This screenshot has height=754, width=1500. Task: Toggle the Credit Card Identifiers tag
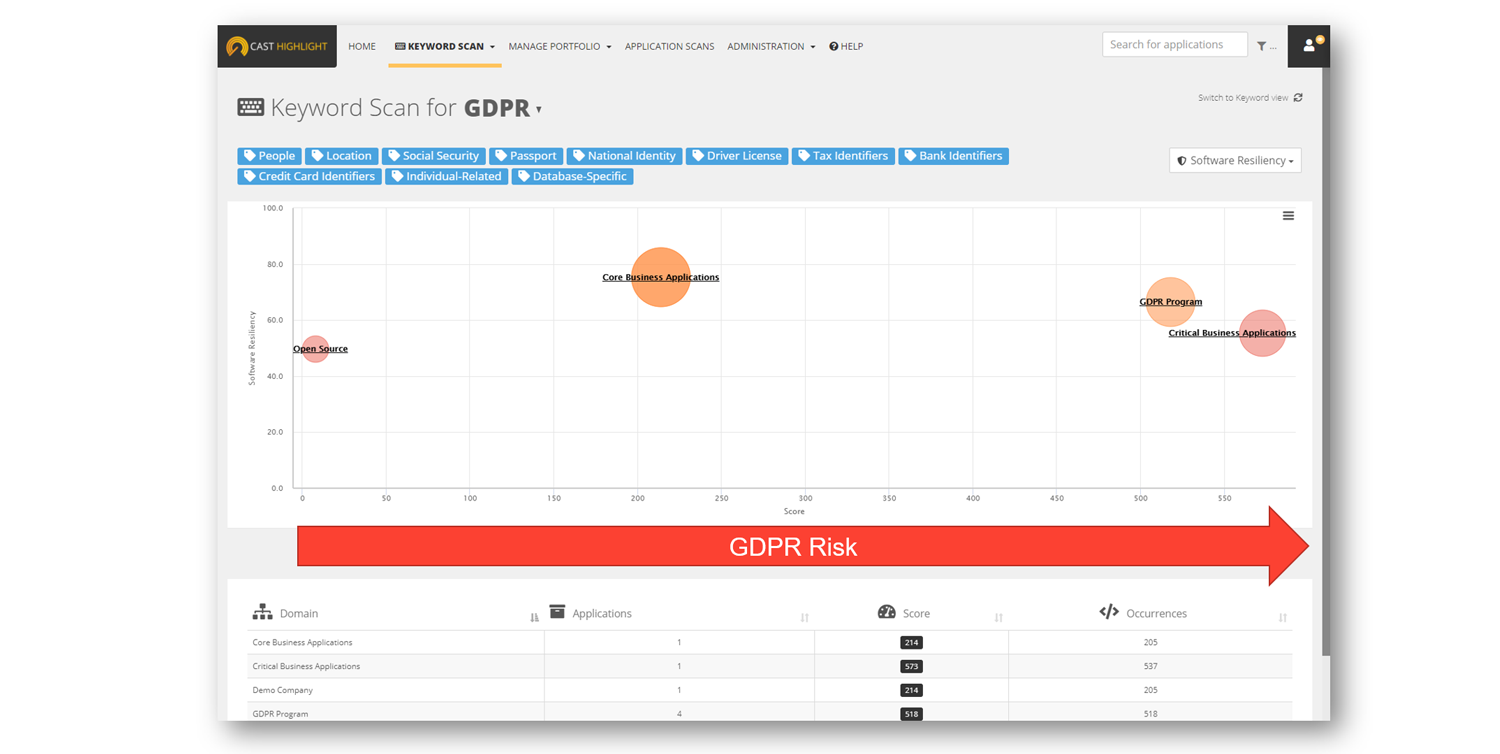(309, 176)
